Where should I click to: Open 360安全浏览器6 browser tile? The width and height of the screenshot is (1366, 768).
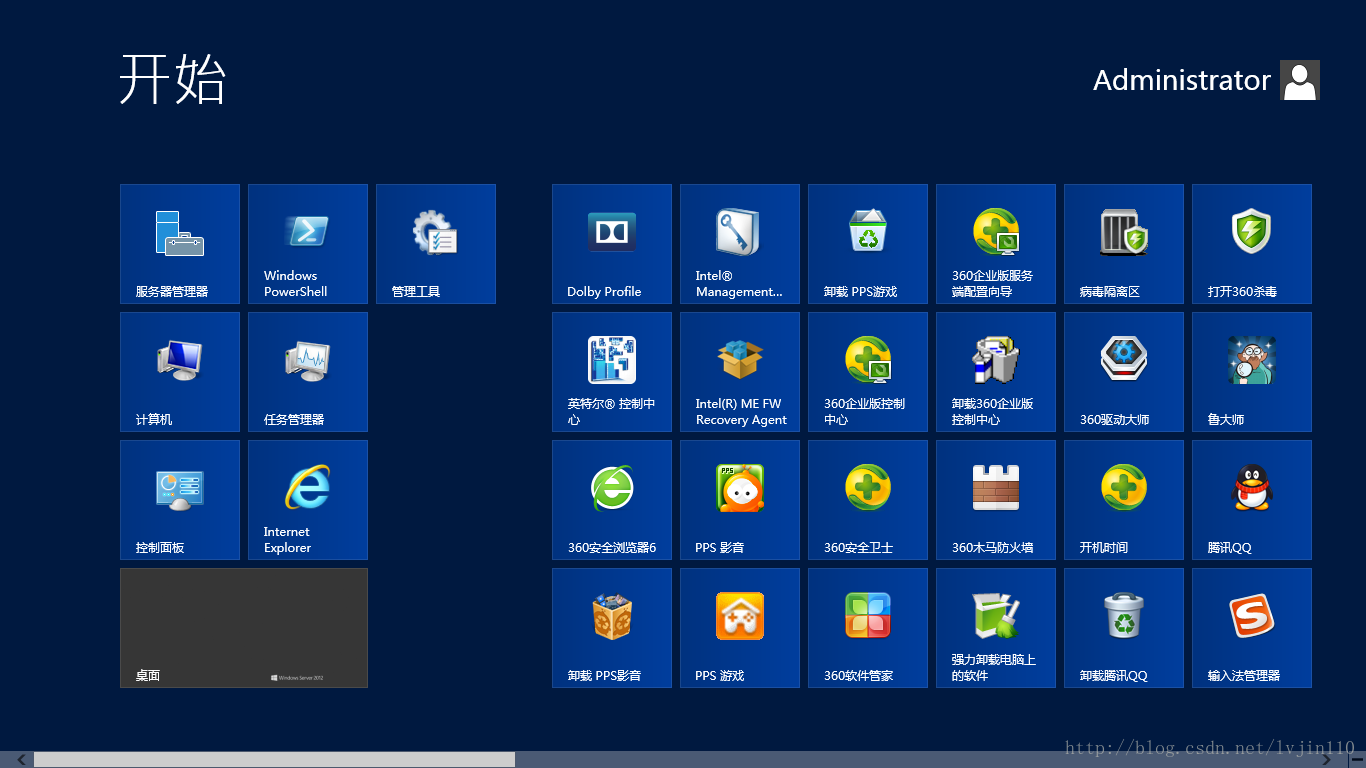coord(612,500)
